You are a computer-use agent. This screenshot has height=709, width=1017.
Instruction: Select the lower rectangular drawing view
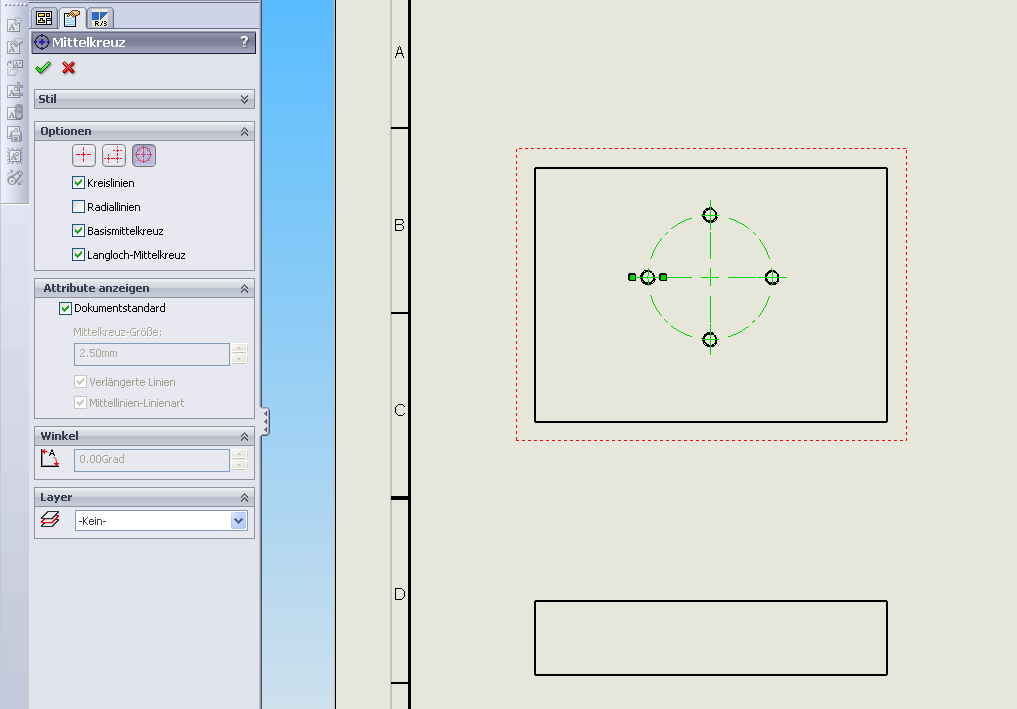(x=711, y=638)
